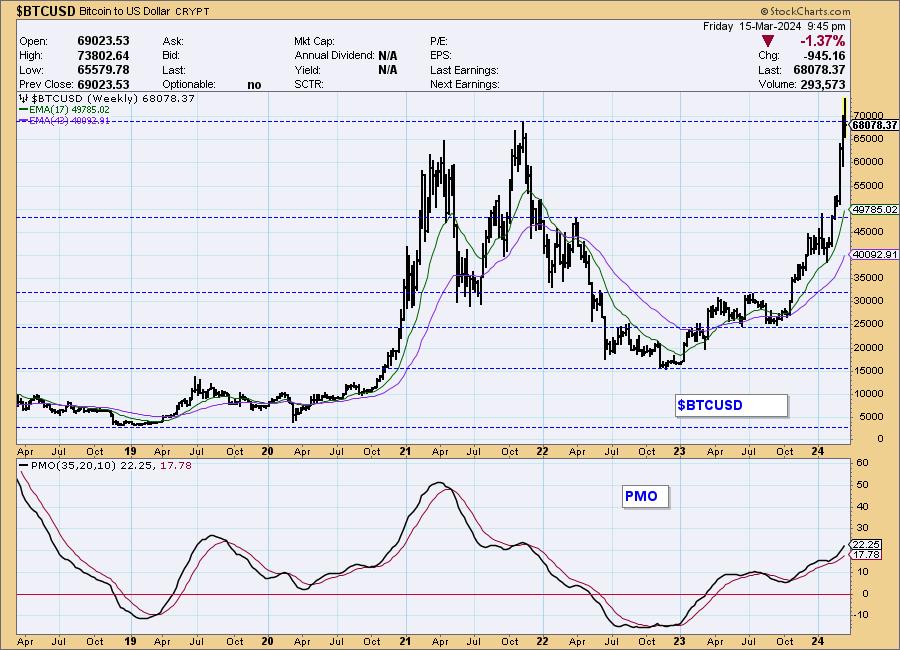Click the Last value 68078.37 in header

(819, 70)
